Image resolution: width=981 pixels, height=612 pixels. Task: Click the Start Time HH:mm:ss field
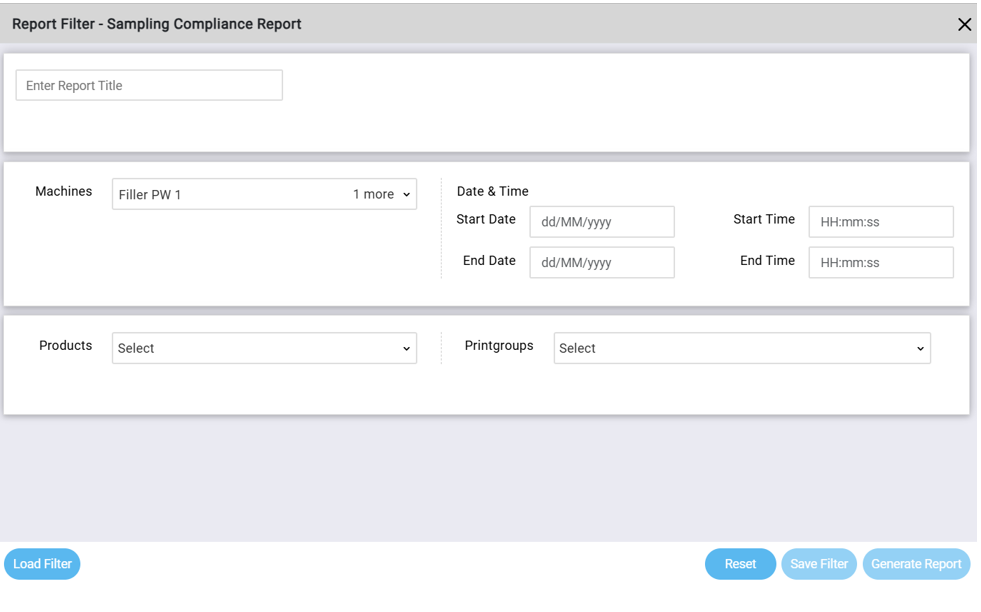tap(880, 222)
